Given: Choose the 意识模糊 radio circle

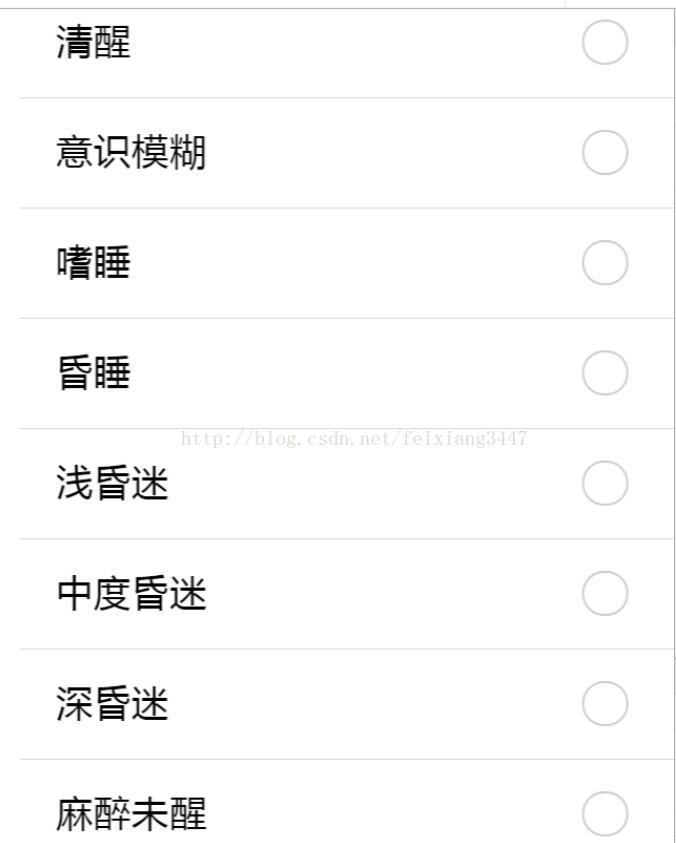Looking at the screenshot, I should pyautogui.click(x=604, y=153).
